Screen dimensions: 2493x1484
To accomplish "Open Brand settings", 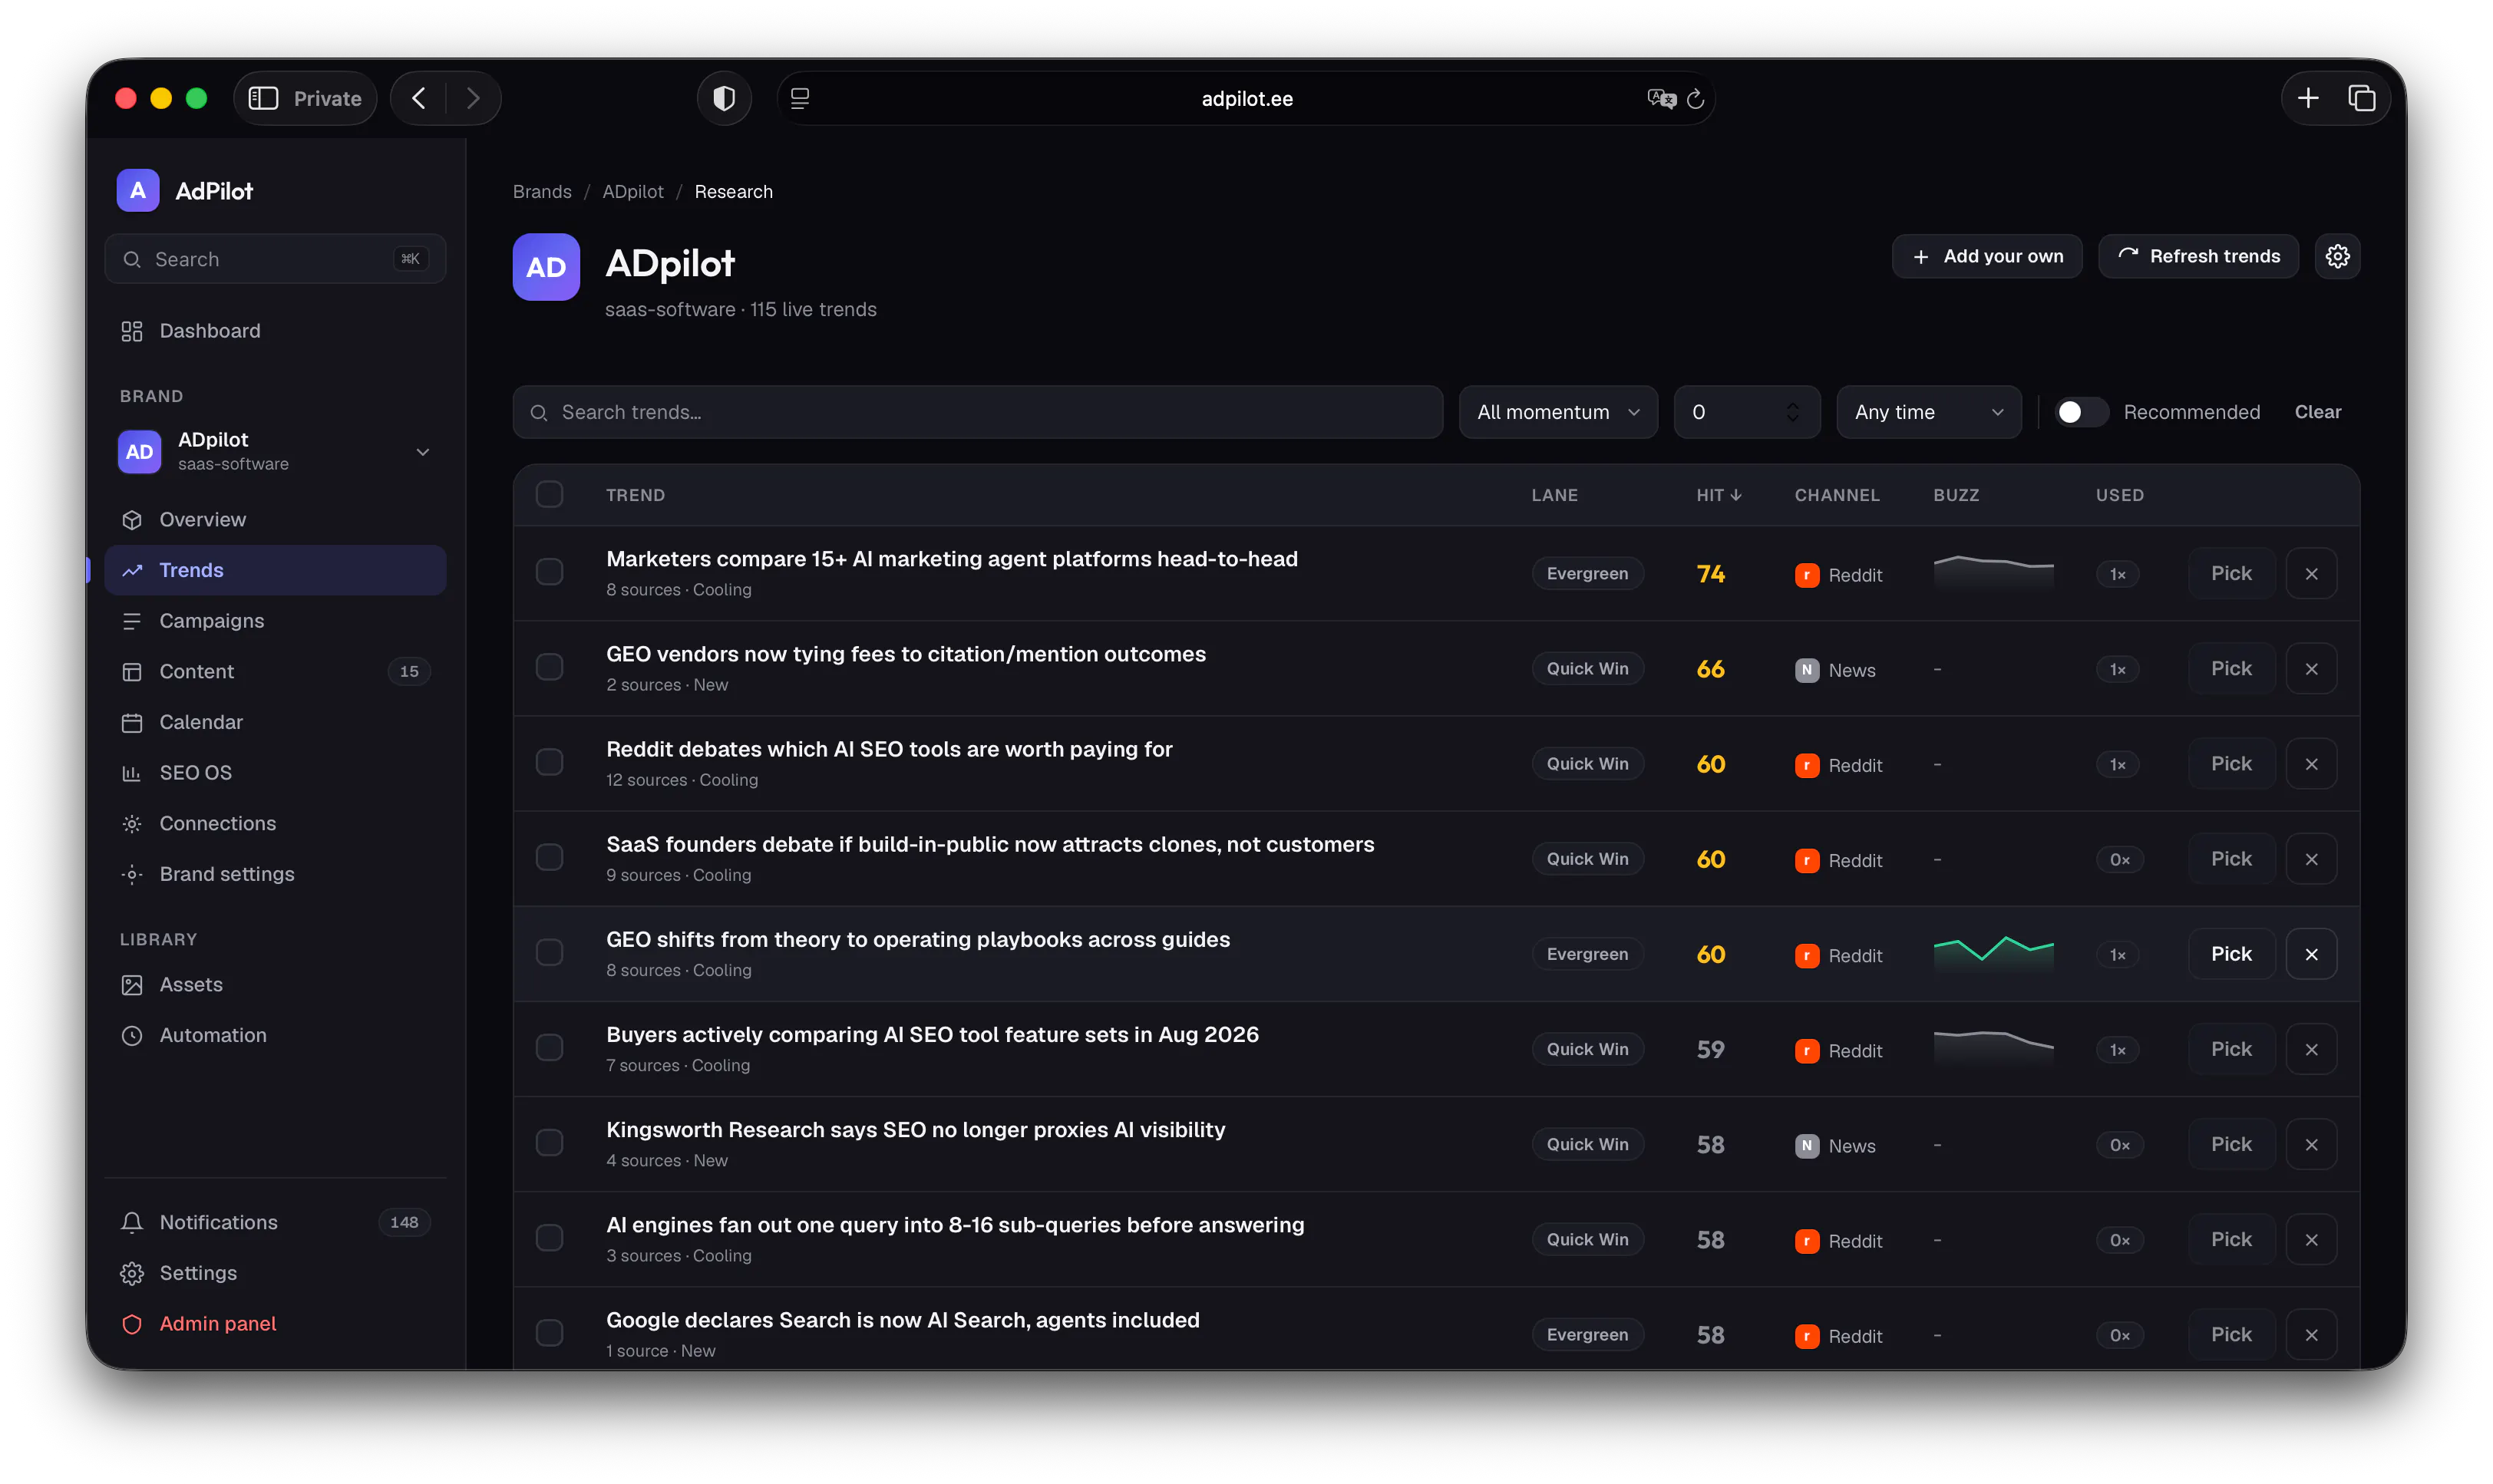I will [x=275, y=874].
